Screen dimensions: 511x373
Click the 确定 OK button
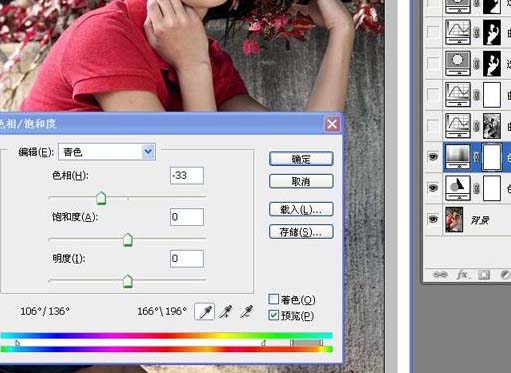pyautogui.click(x=301, y=159)
